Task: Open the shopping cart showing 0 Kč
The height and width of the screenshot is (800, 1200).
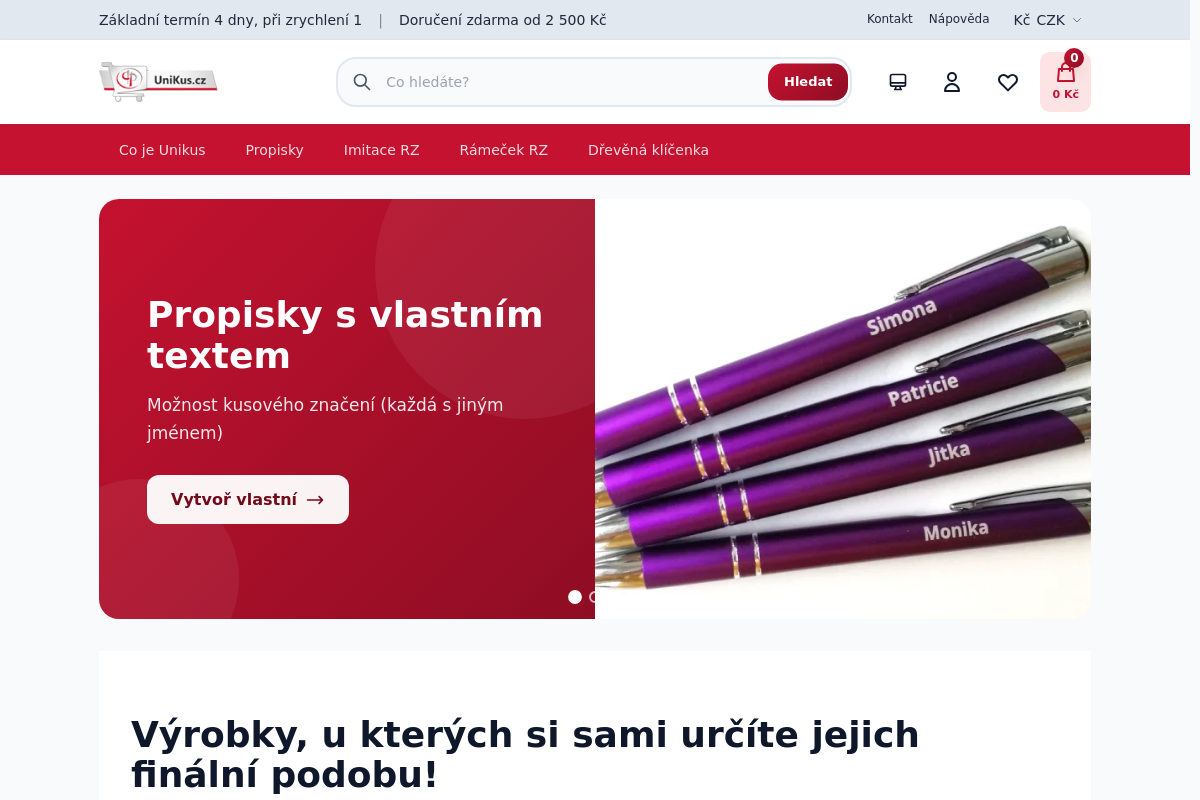Action: tap(1065, 82)
